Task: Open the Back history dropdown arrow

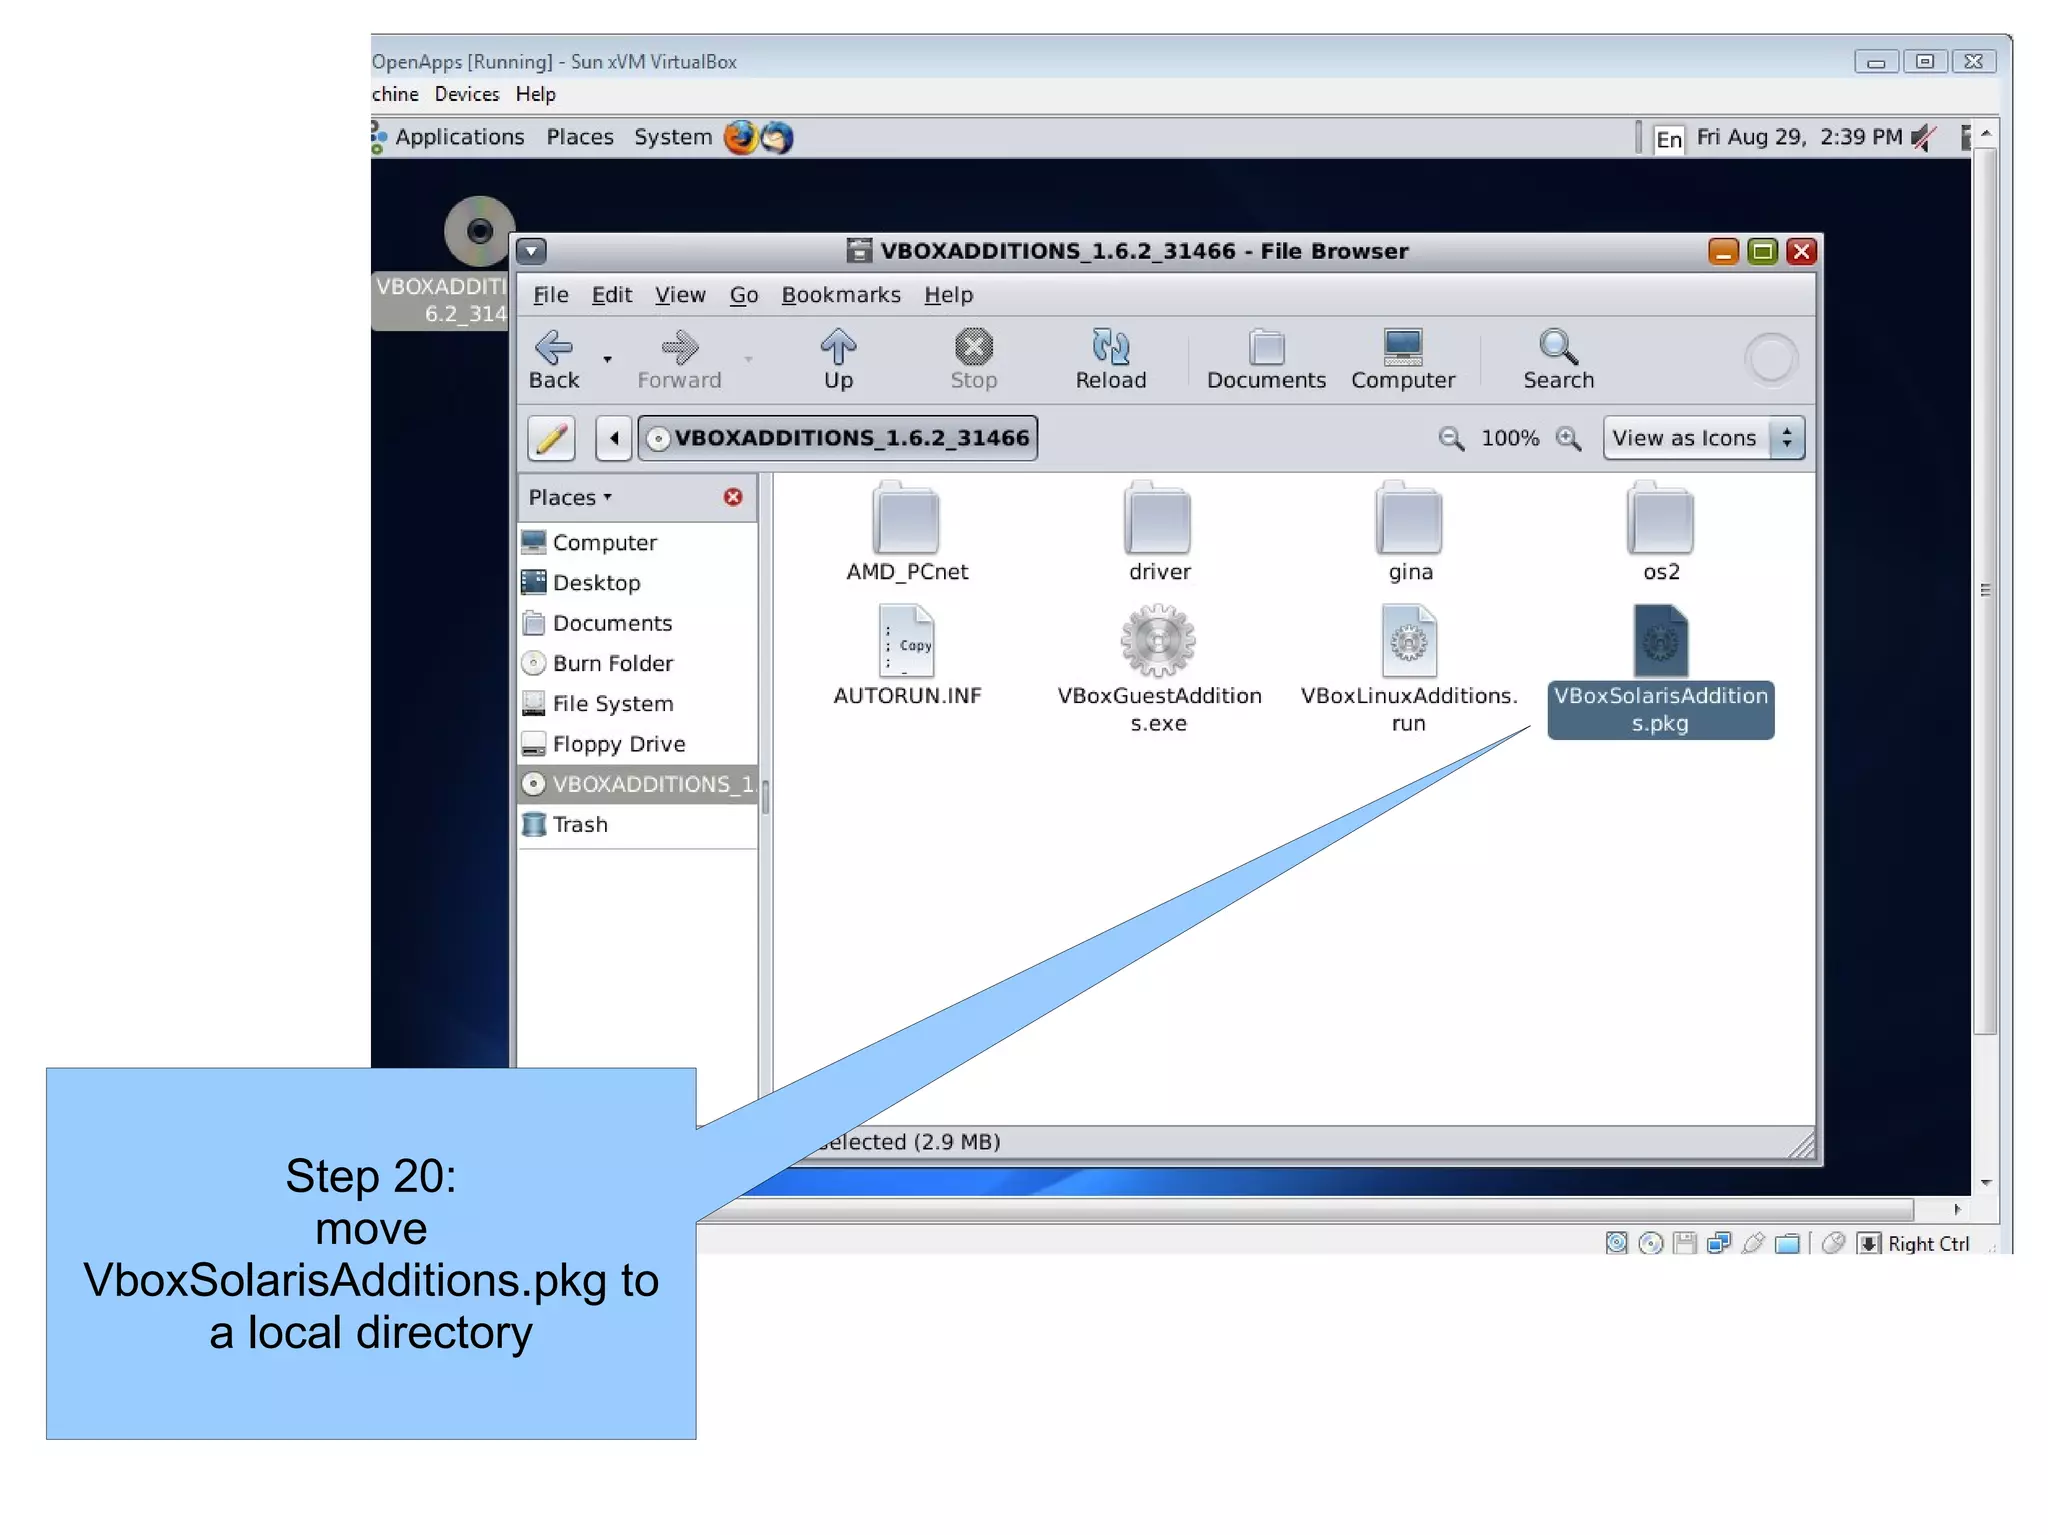Action: click(607, 359)
